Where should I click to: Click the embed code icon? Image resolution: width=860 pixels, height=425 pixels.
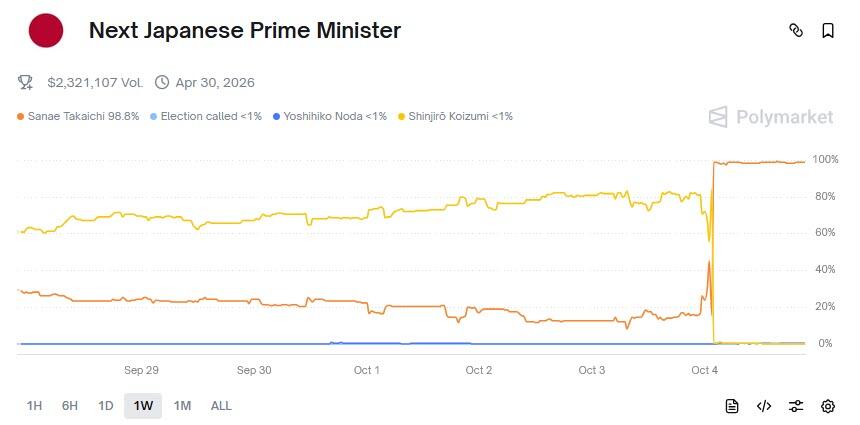(x=764, y=406)
